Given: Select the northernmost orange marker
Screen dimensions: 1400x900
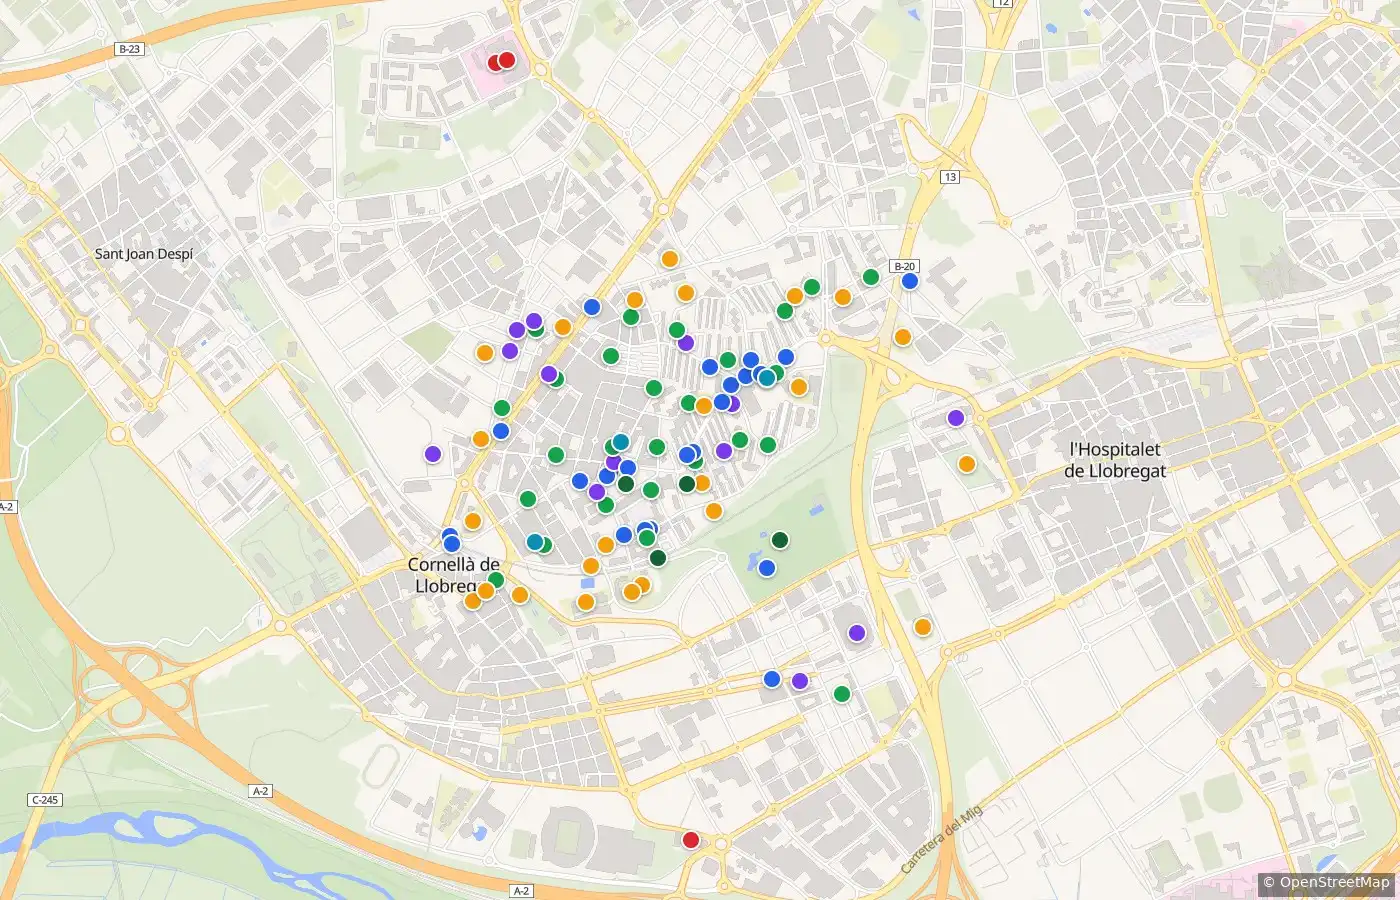Looking at the screenshot, I should click(x=670, y=259).
